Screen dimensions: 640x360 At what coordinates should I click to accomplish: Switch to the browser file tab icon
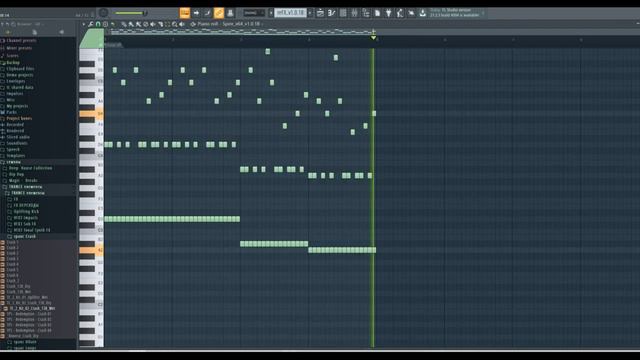[35, 32]
